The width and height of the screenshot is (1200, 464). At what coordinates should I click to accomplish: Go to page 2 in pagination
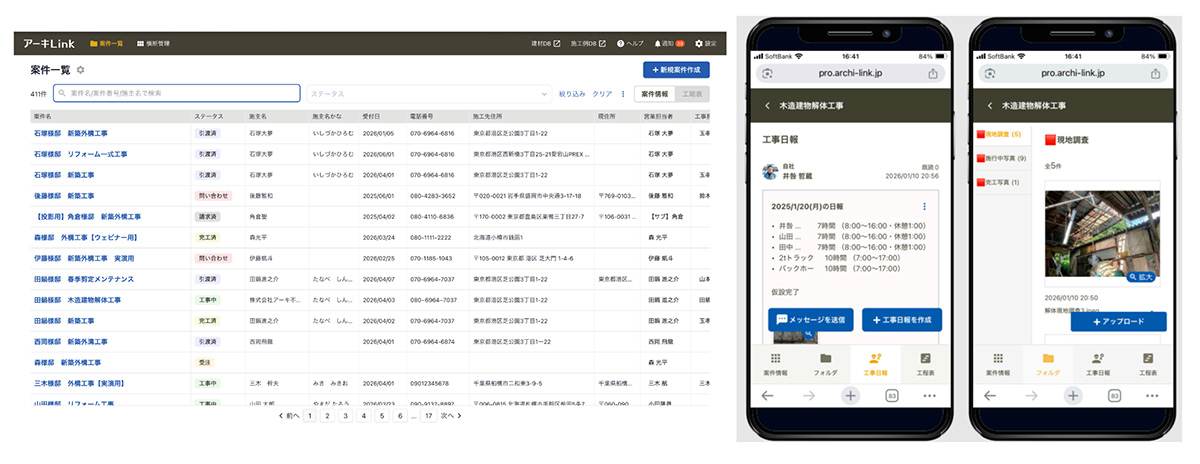(328, 415)
